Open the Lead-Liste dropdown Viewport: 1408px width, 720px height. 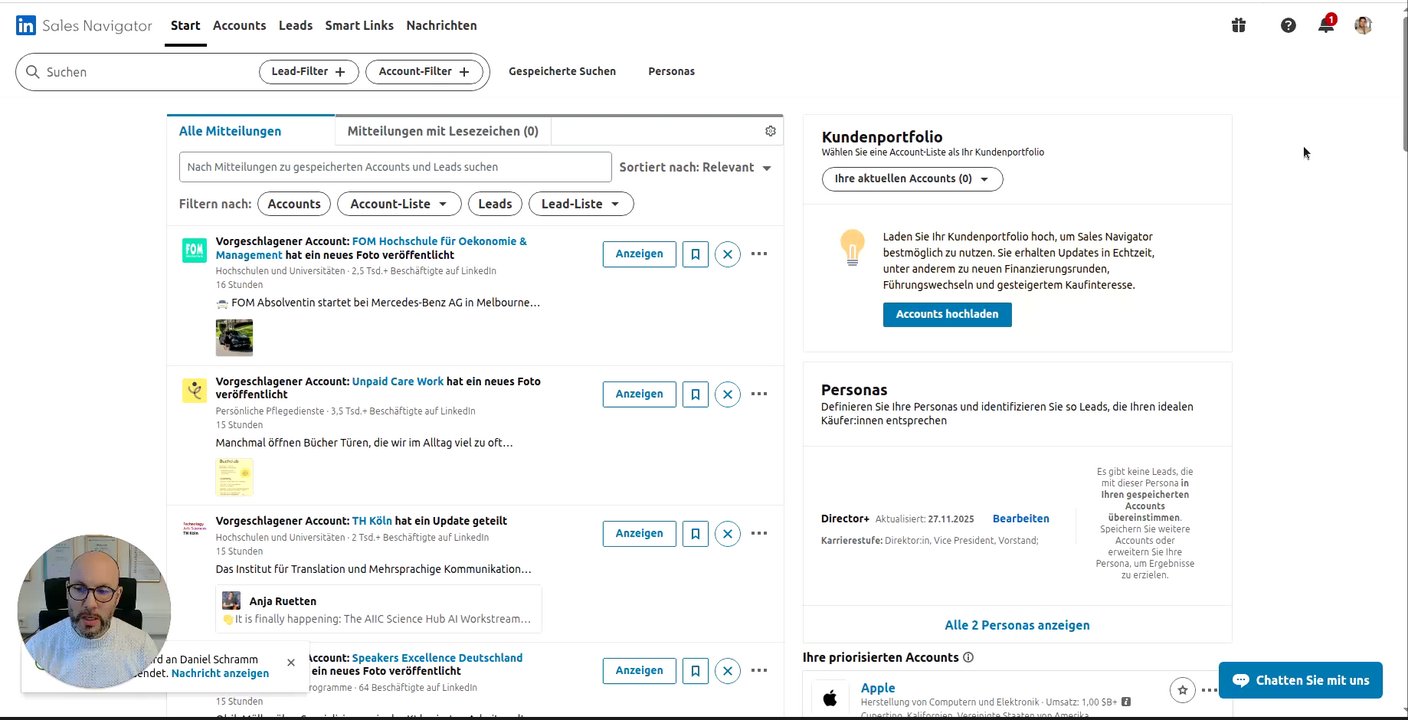point(581,204)
